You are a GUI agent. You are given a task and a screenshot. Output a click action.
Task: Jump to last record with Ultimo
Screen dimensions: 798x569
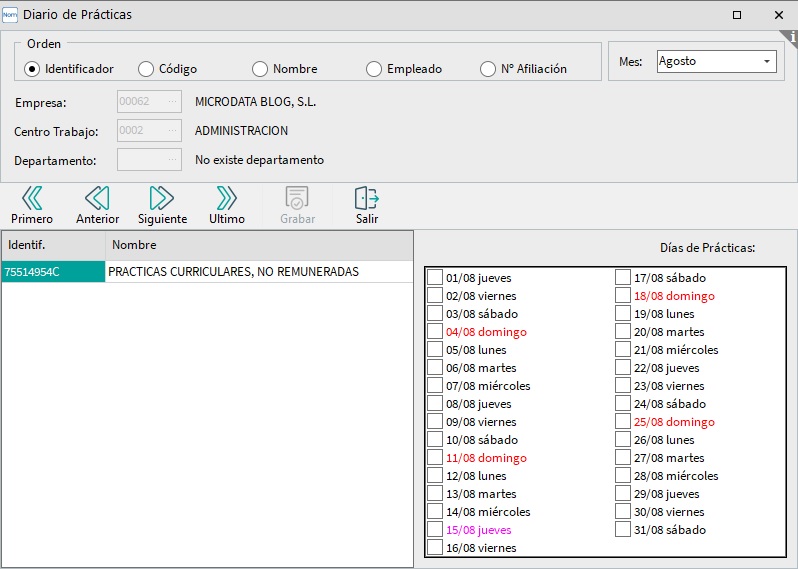(x=227, y=198)
